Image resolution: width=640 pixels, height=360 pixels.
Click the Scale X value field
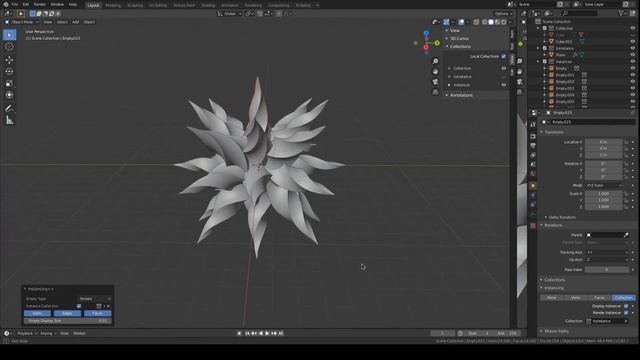[603, 193]
